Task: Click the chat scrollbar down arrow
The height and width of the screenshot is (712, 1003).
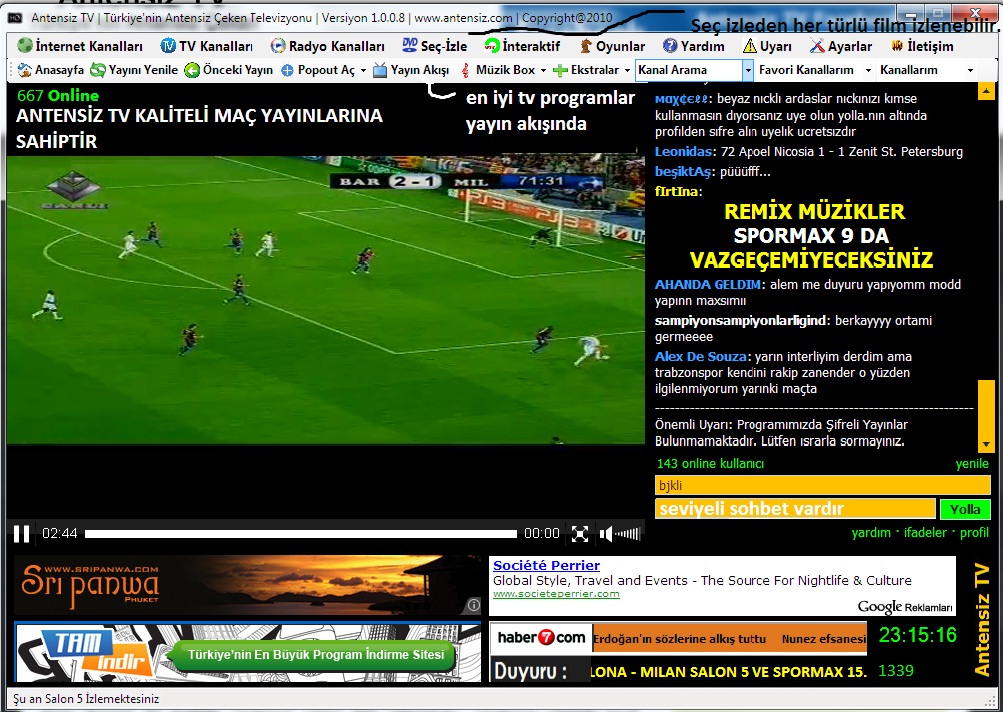Action: 986,444
